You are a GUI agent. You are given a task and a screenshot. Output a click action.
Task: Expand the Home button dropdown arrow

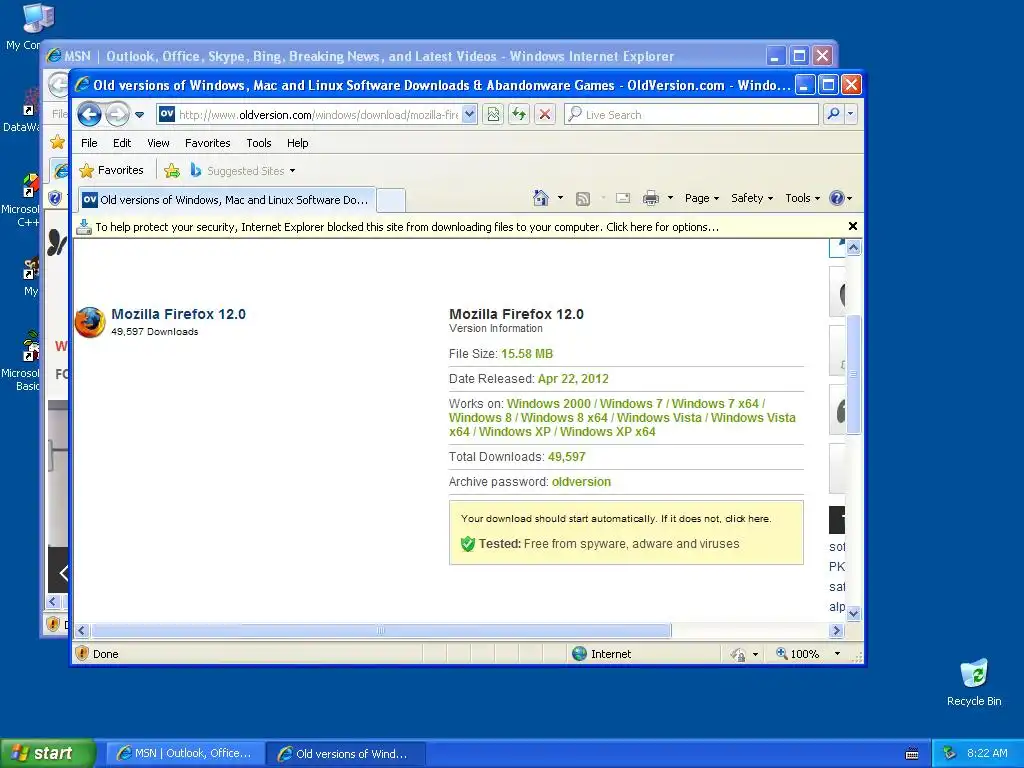click(560, 198)
